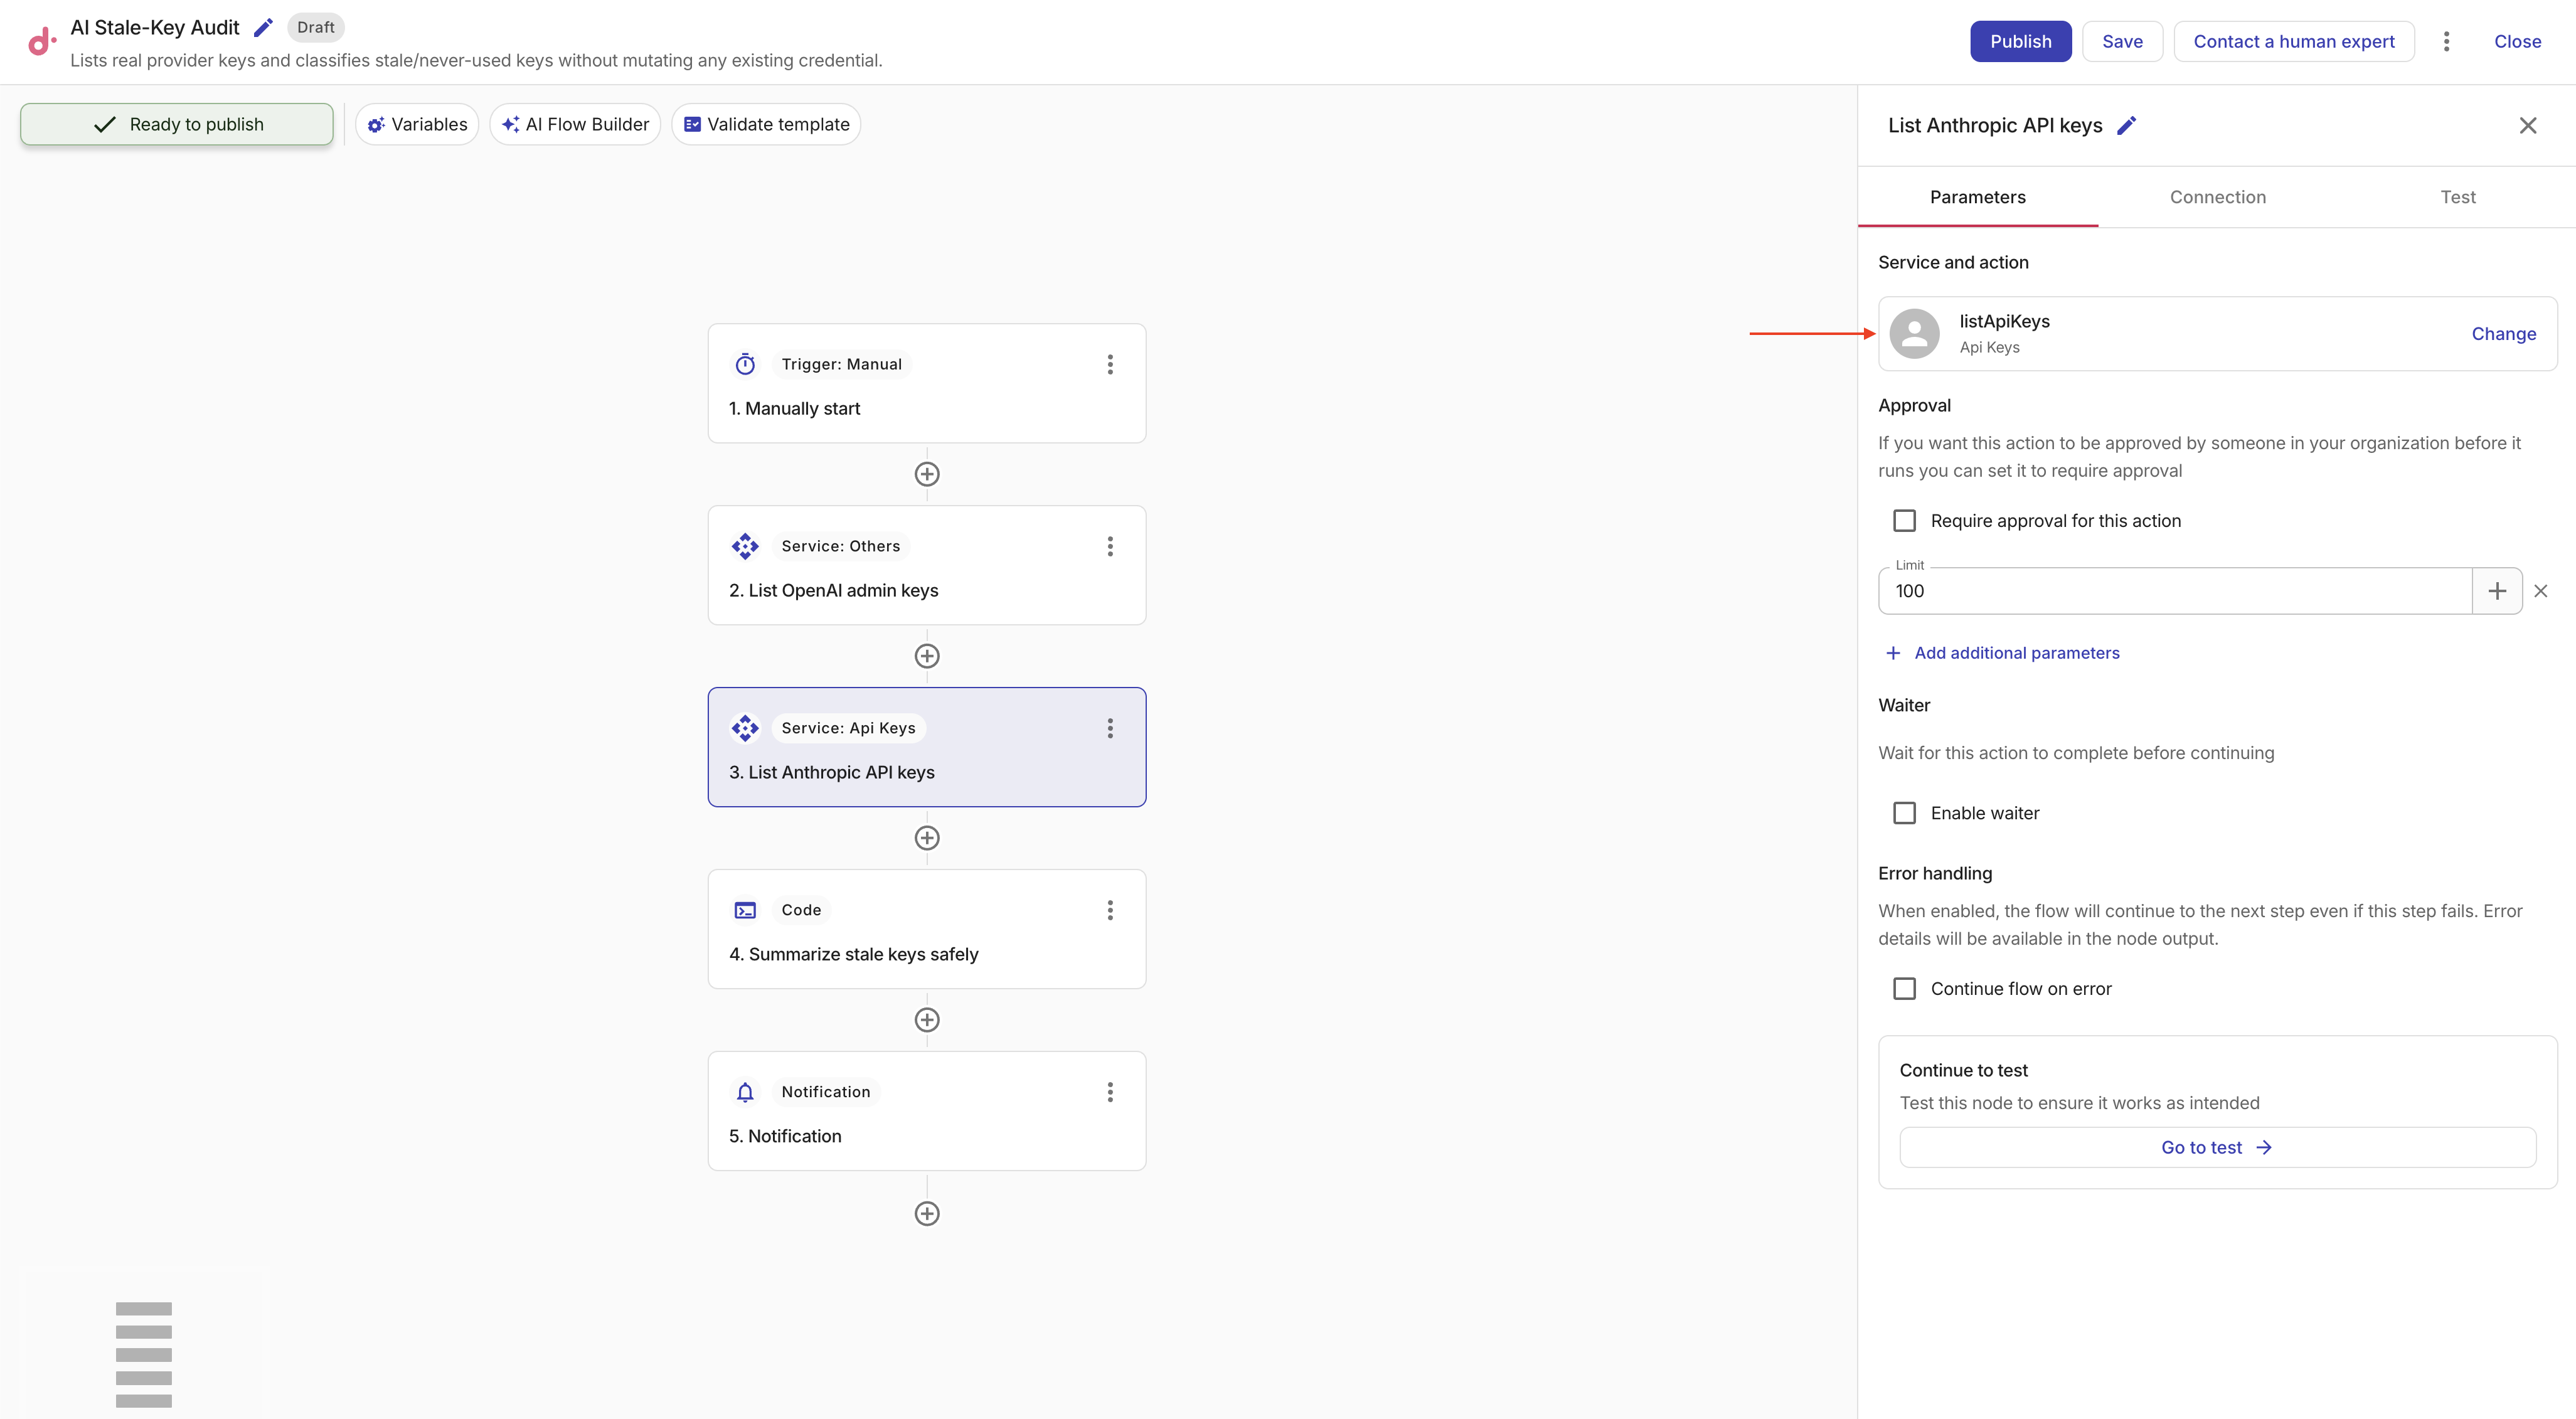This screenshot has height=1419, width=2576.
Task: Open the list widget at bottom-left canvas
Action: click(144, 1354)
